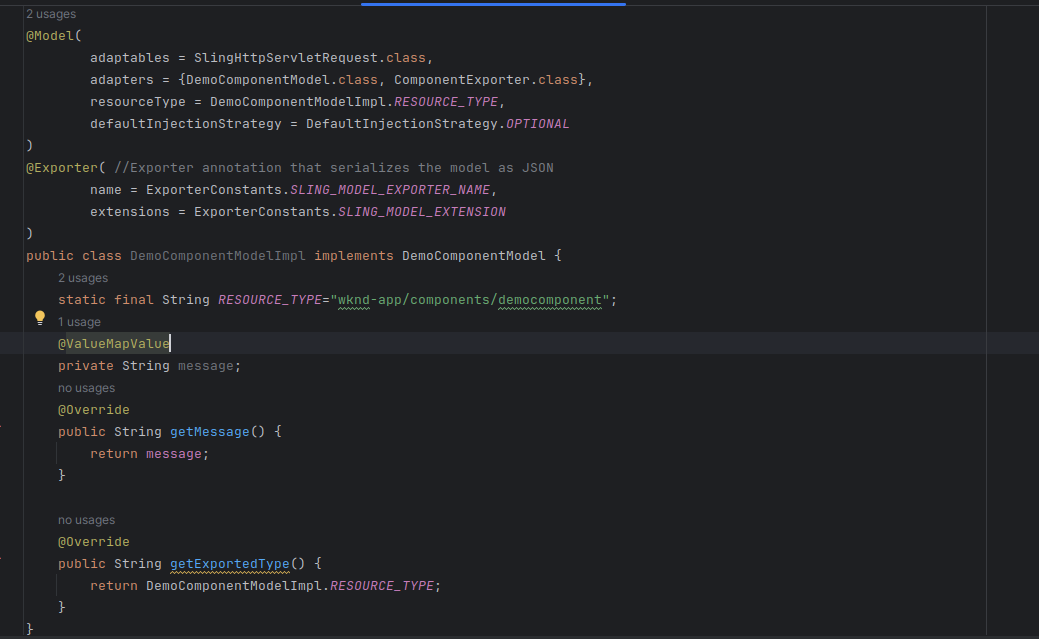Open the '1 usage' hint above @ValueMapValue
Image resolution: width=1039 pixels, height=639 pixels.
(x=79, y=322)
